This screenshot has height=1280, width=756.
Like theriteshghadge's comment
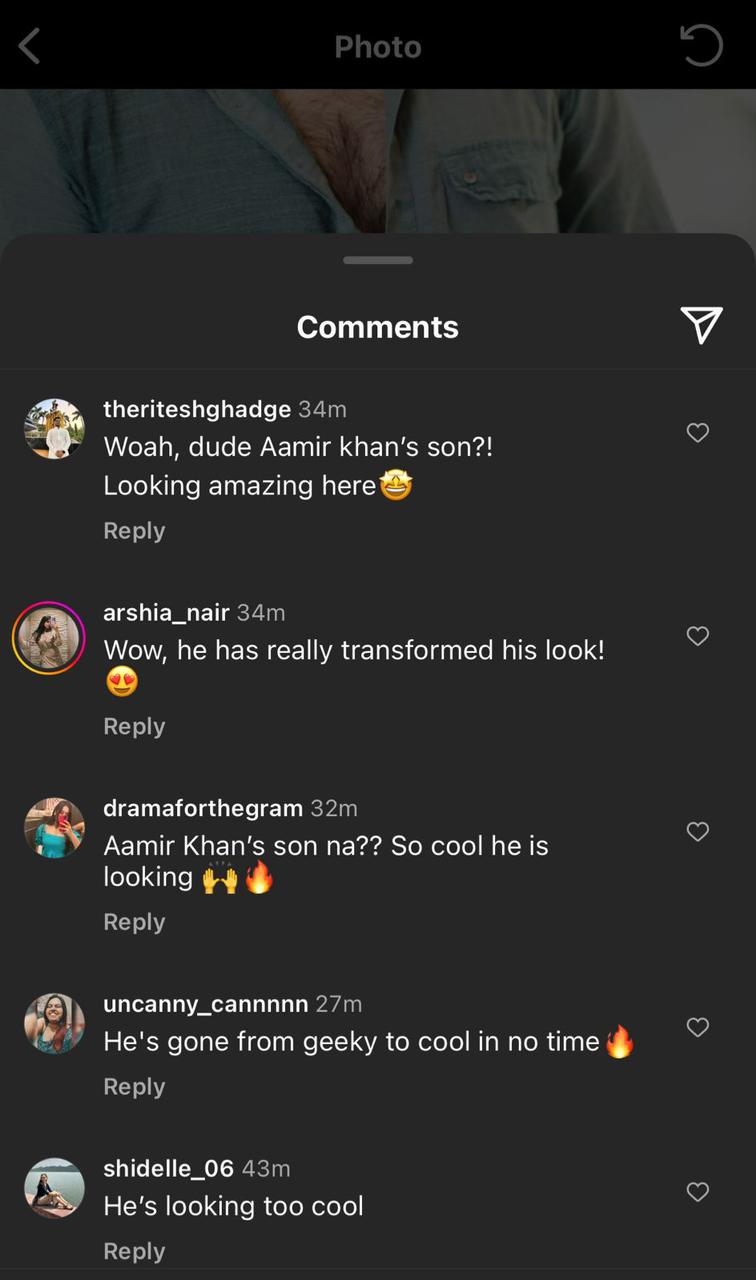click(697, 432)
